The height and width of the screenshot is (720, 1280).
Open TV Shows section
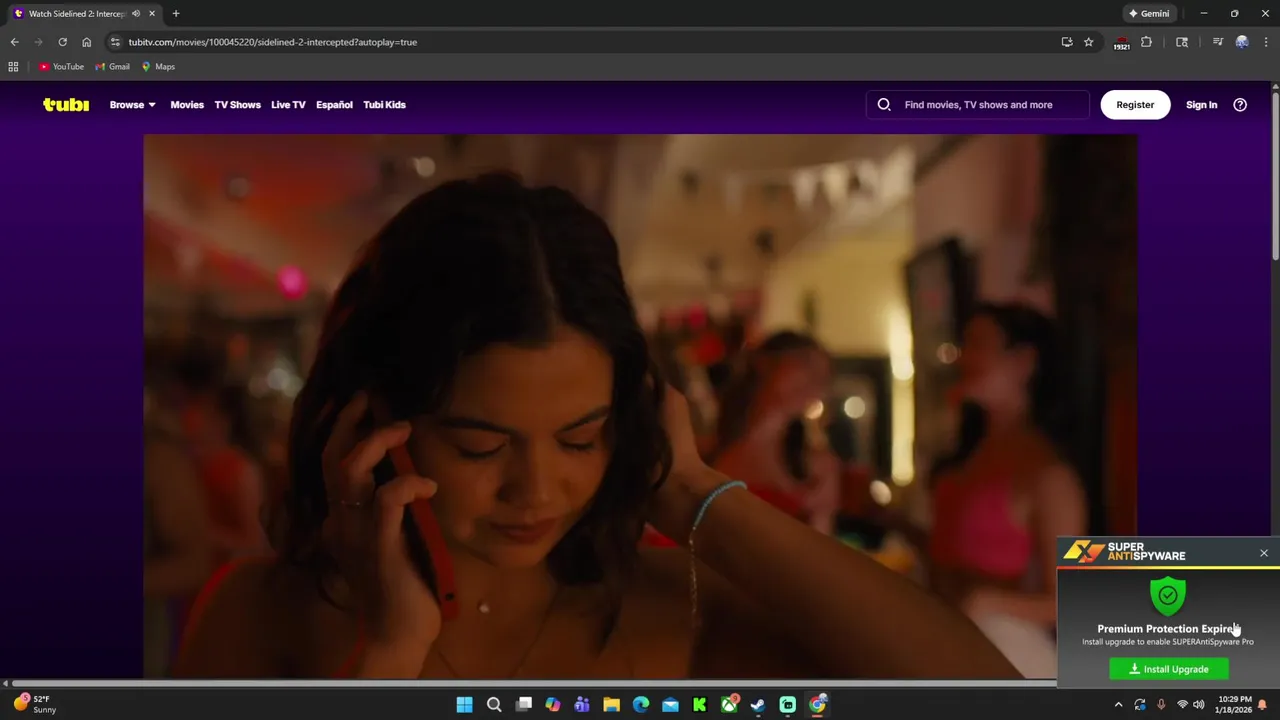click(x=237, y=104)
